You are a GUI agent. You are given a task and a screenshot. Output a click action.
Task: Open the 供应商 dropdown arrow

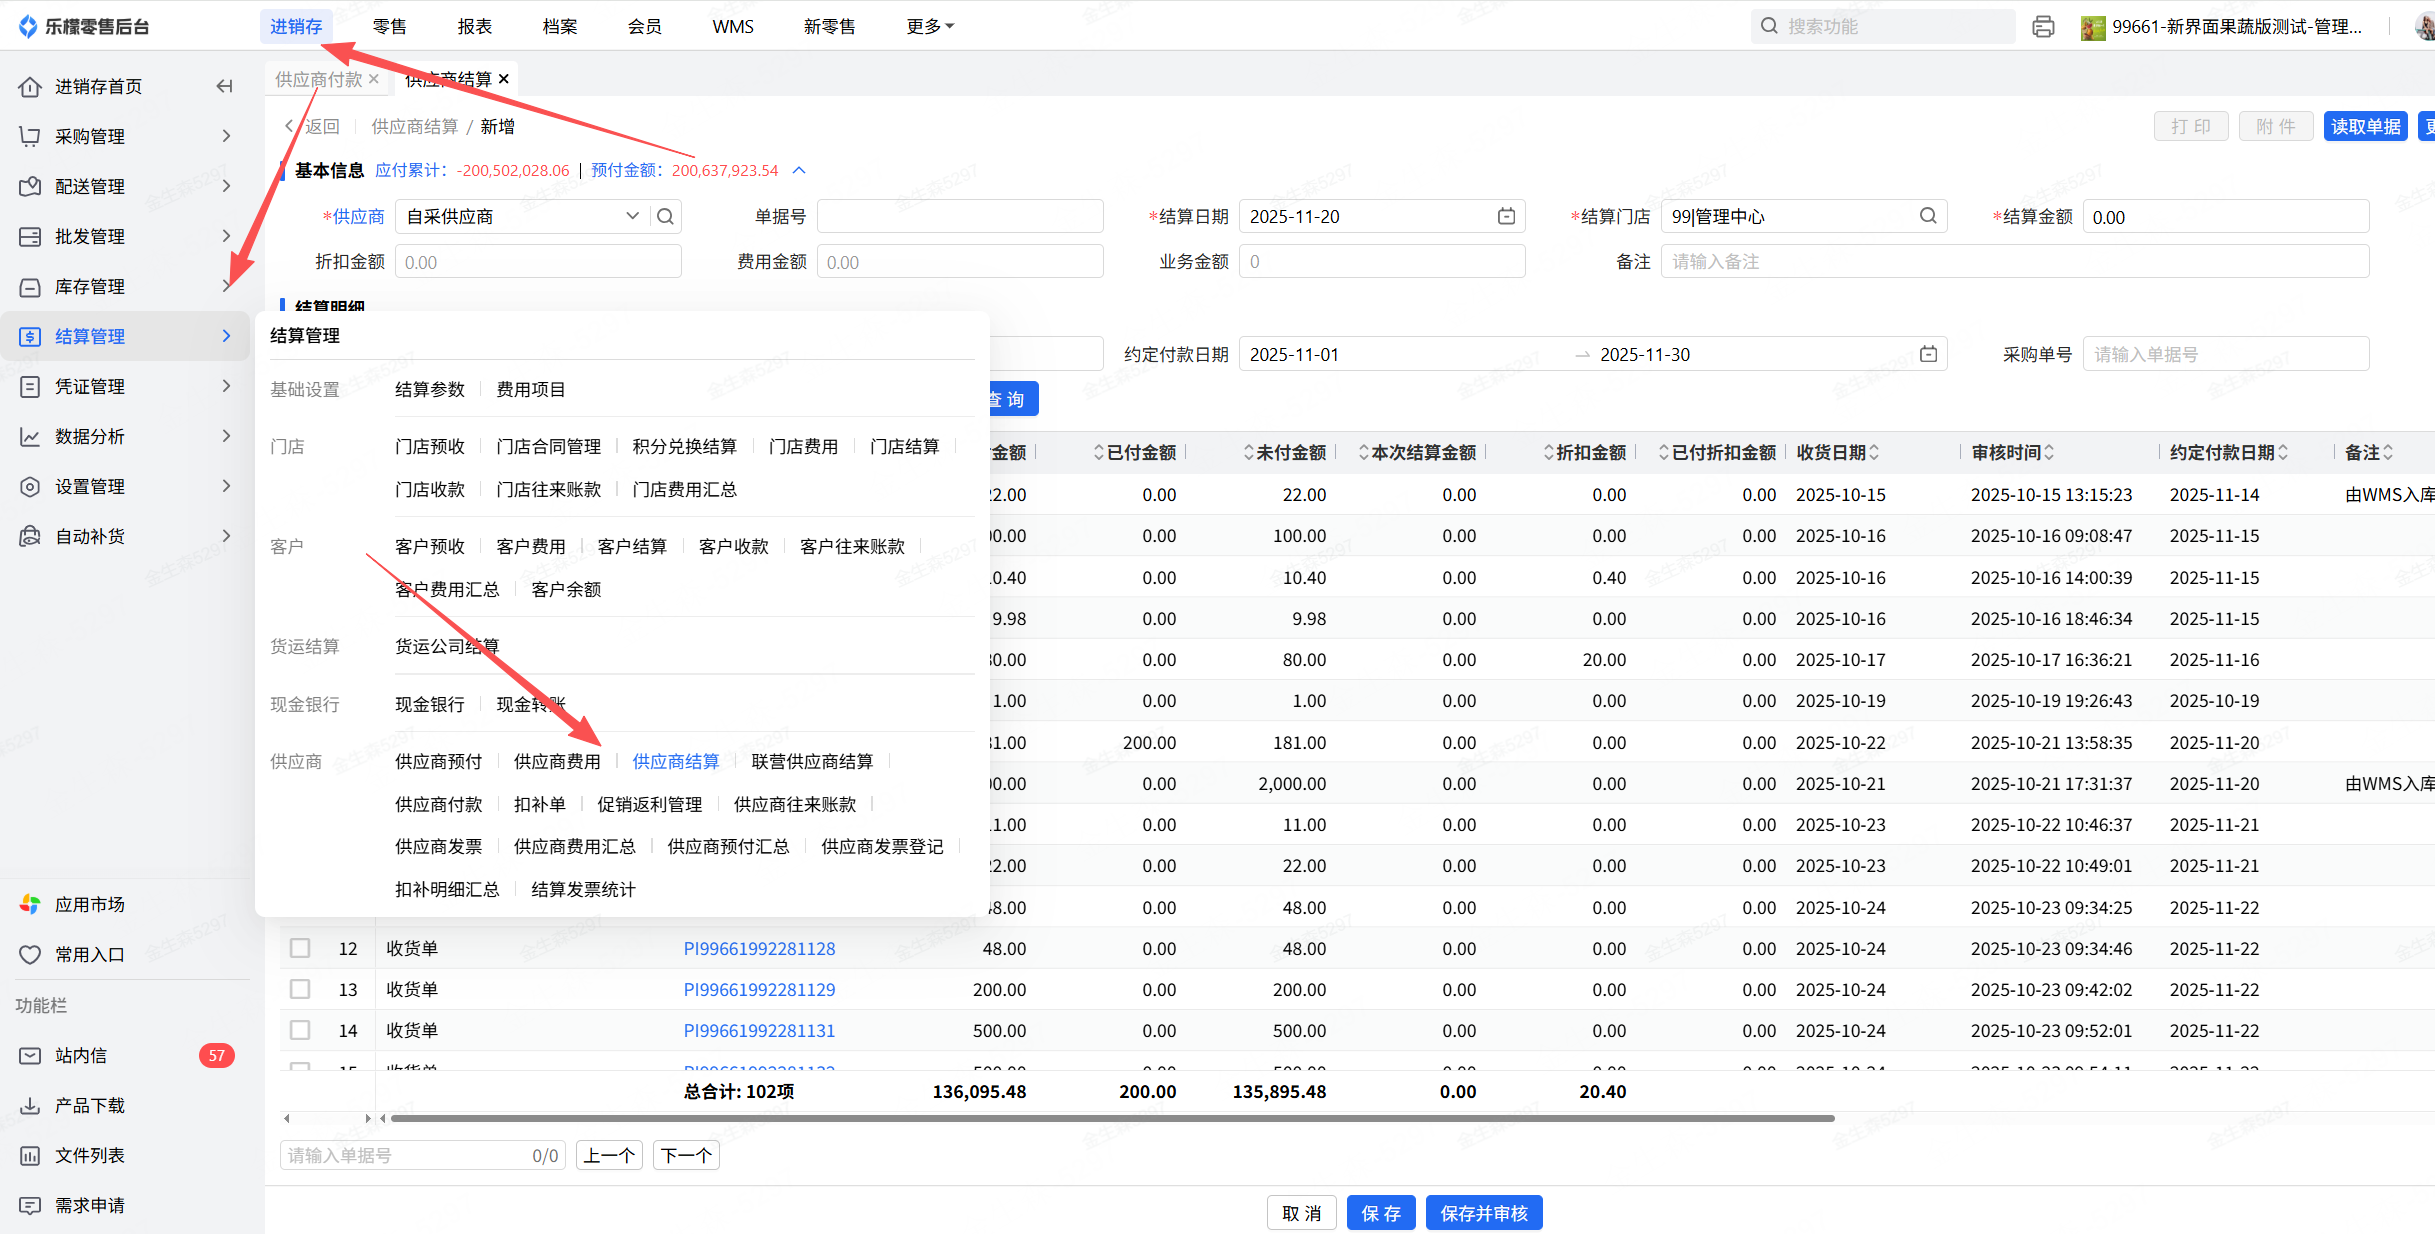pos(632,216)
